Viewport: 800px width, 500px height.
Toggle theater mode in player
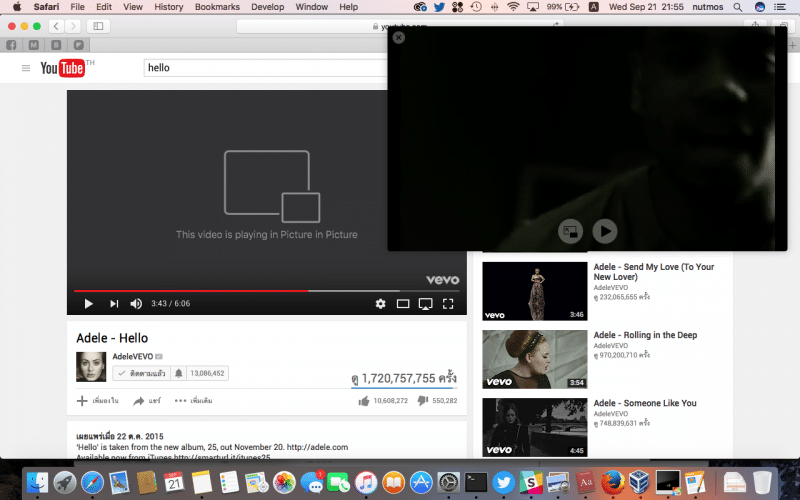click(403, 304)
